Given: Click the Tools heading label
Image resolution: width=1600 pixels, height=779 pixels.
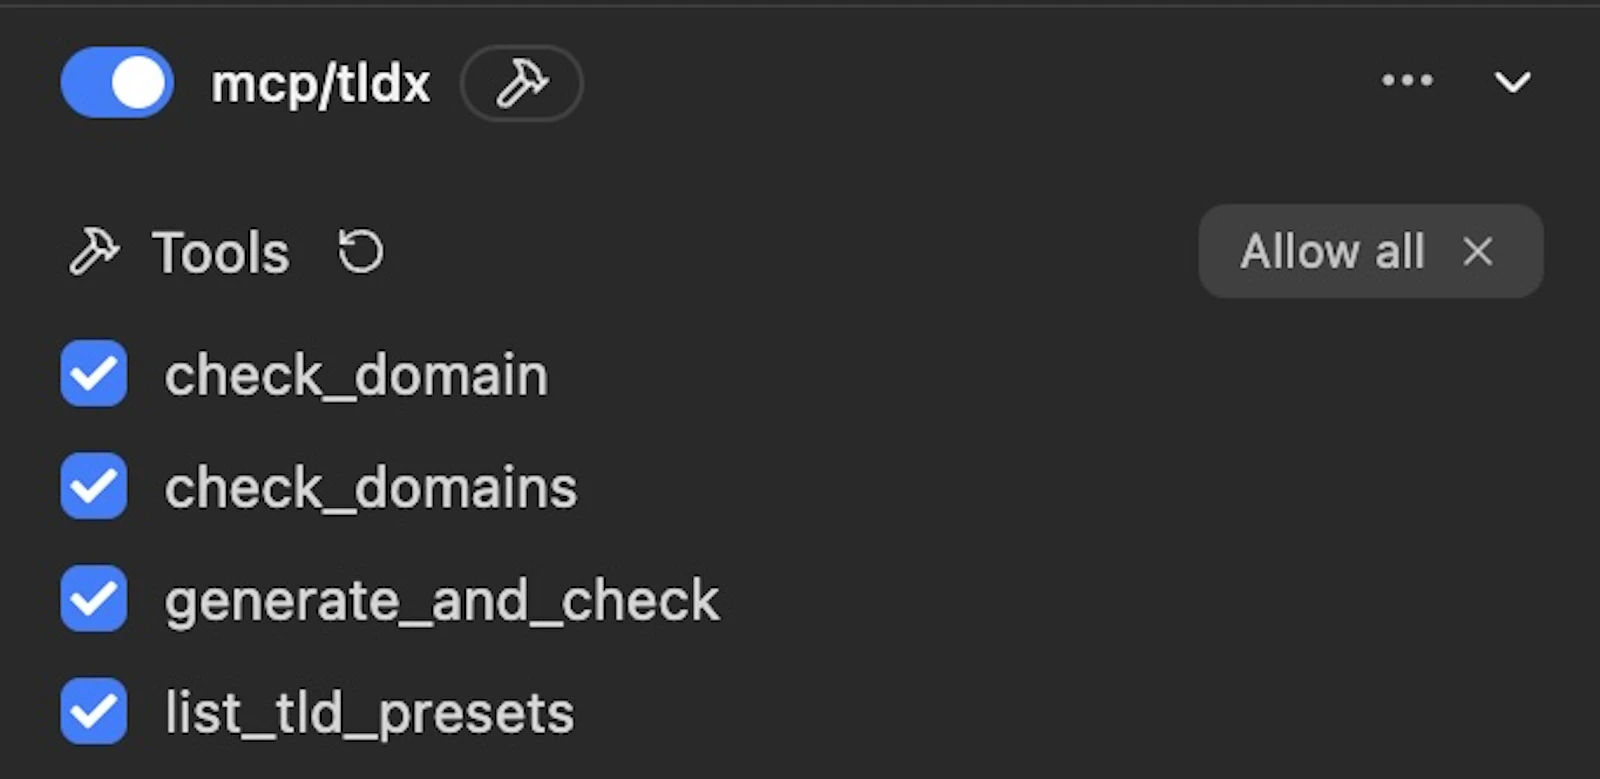Looking at the screenshot, I should click(x=221, y=252).
